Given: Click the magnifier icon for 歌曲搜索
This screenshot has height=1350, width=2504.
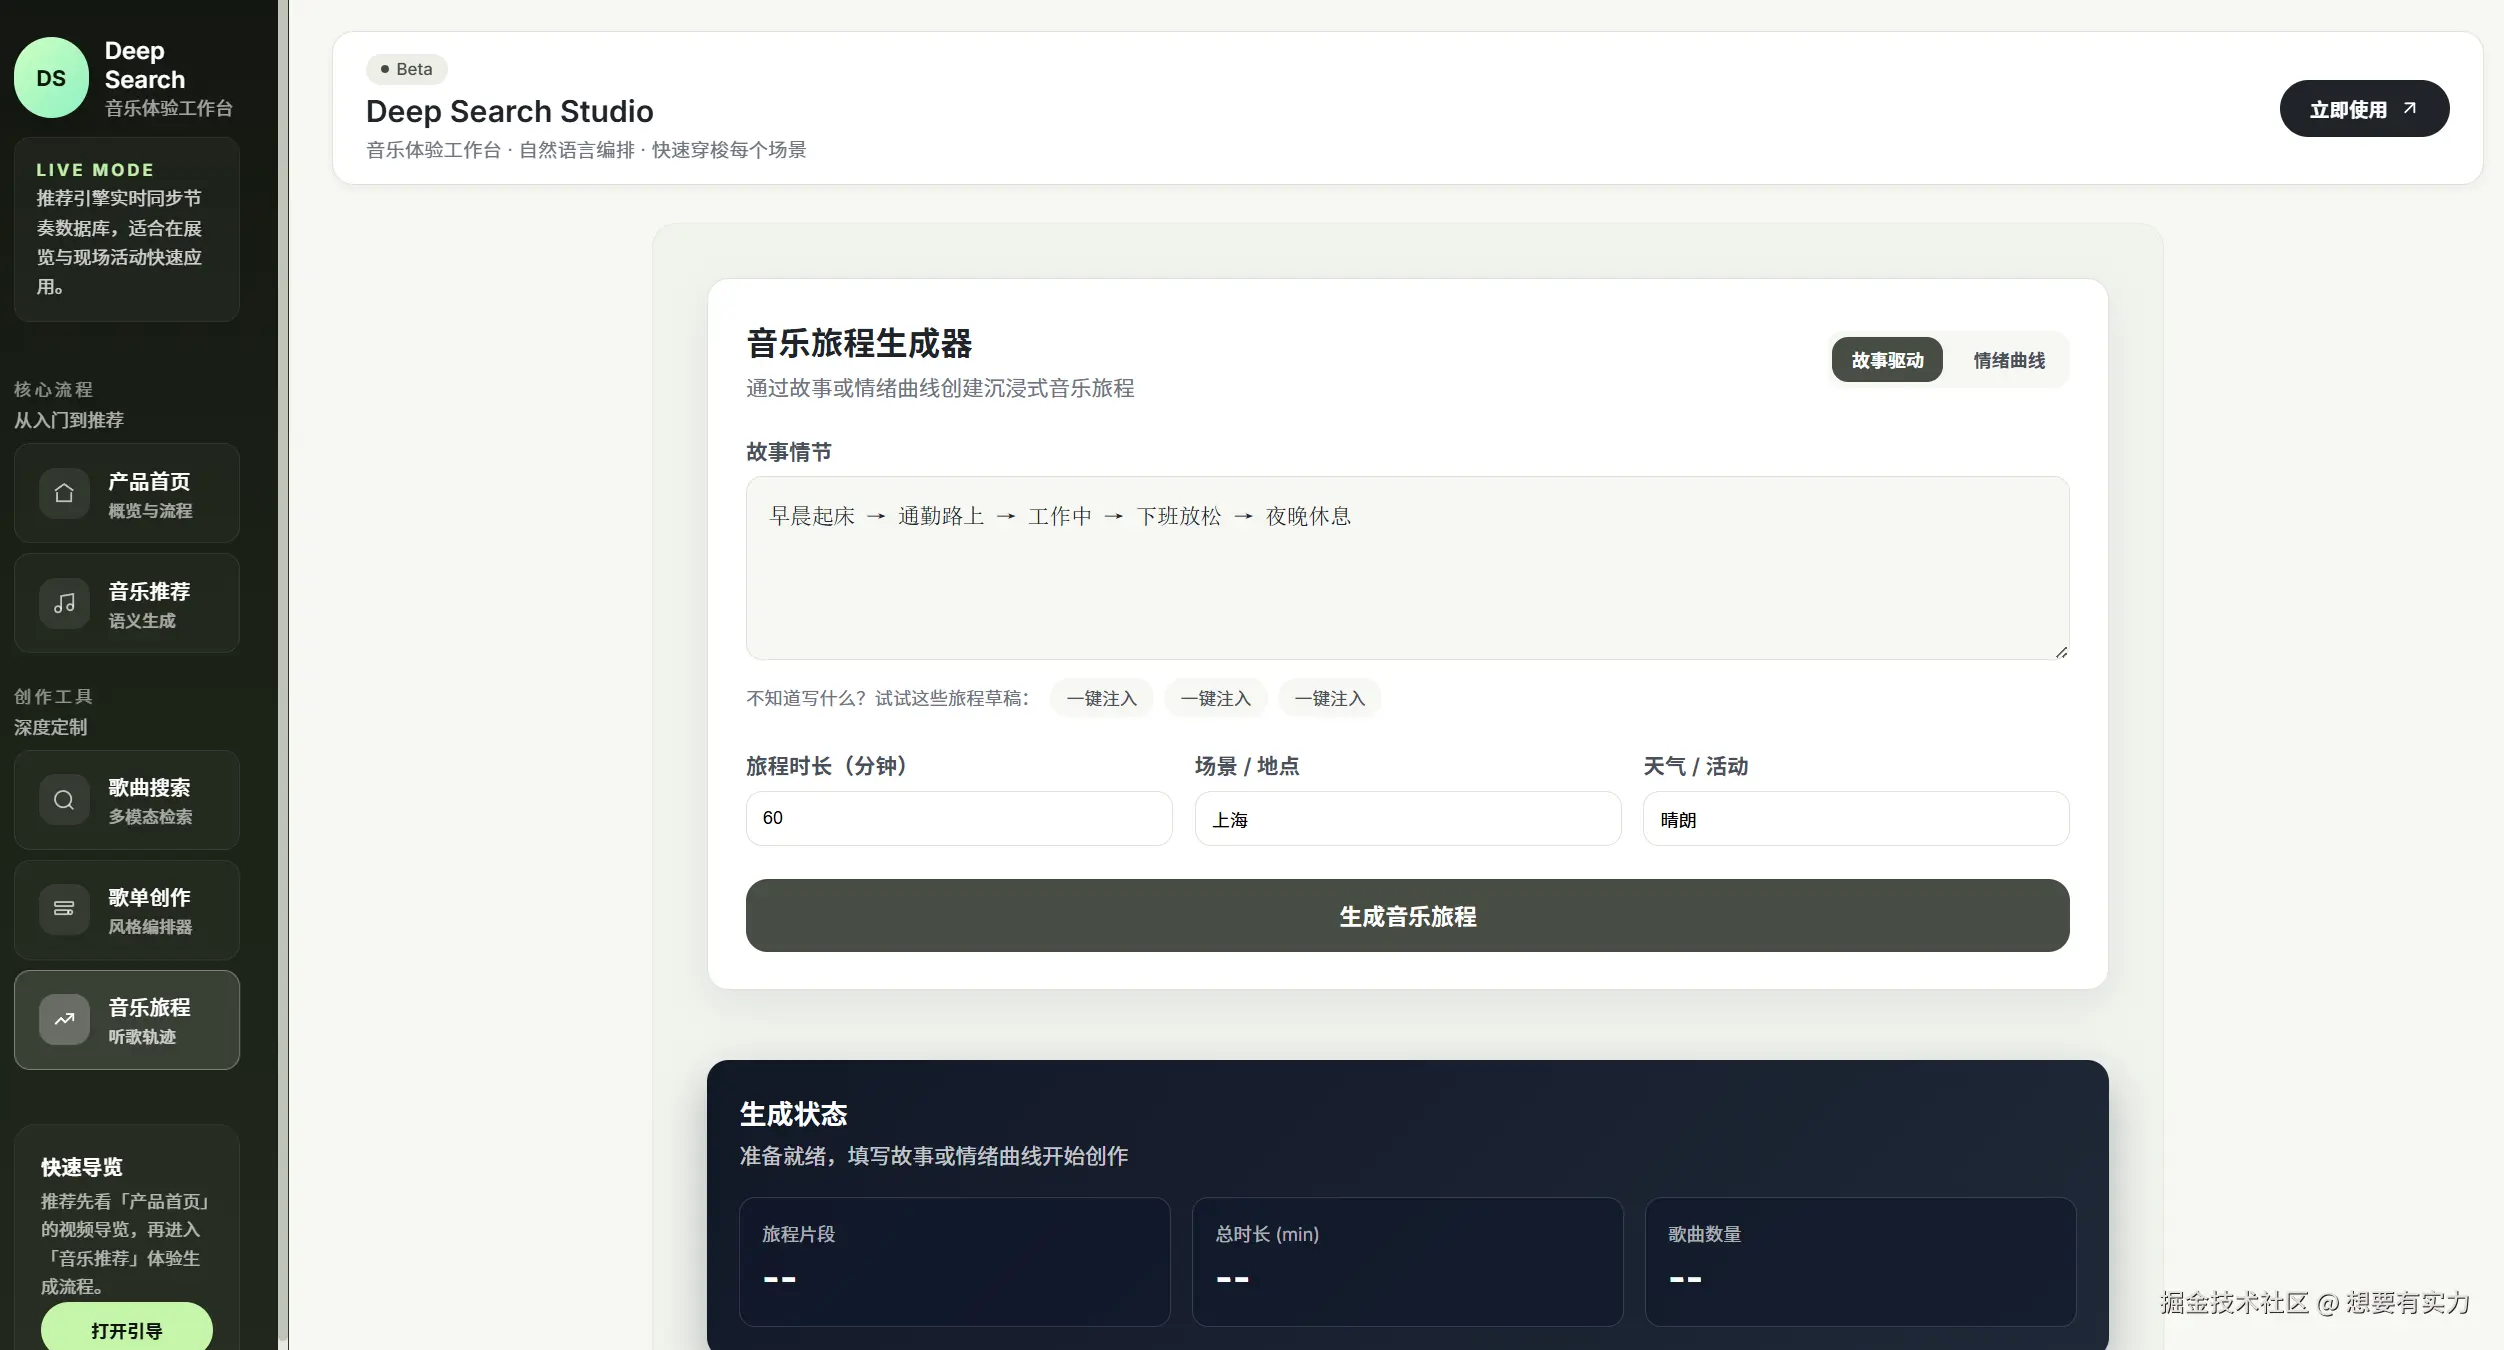Looking at the screenshot, I should [64, 800].
